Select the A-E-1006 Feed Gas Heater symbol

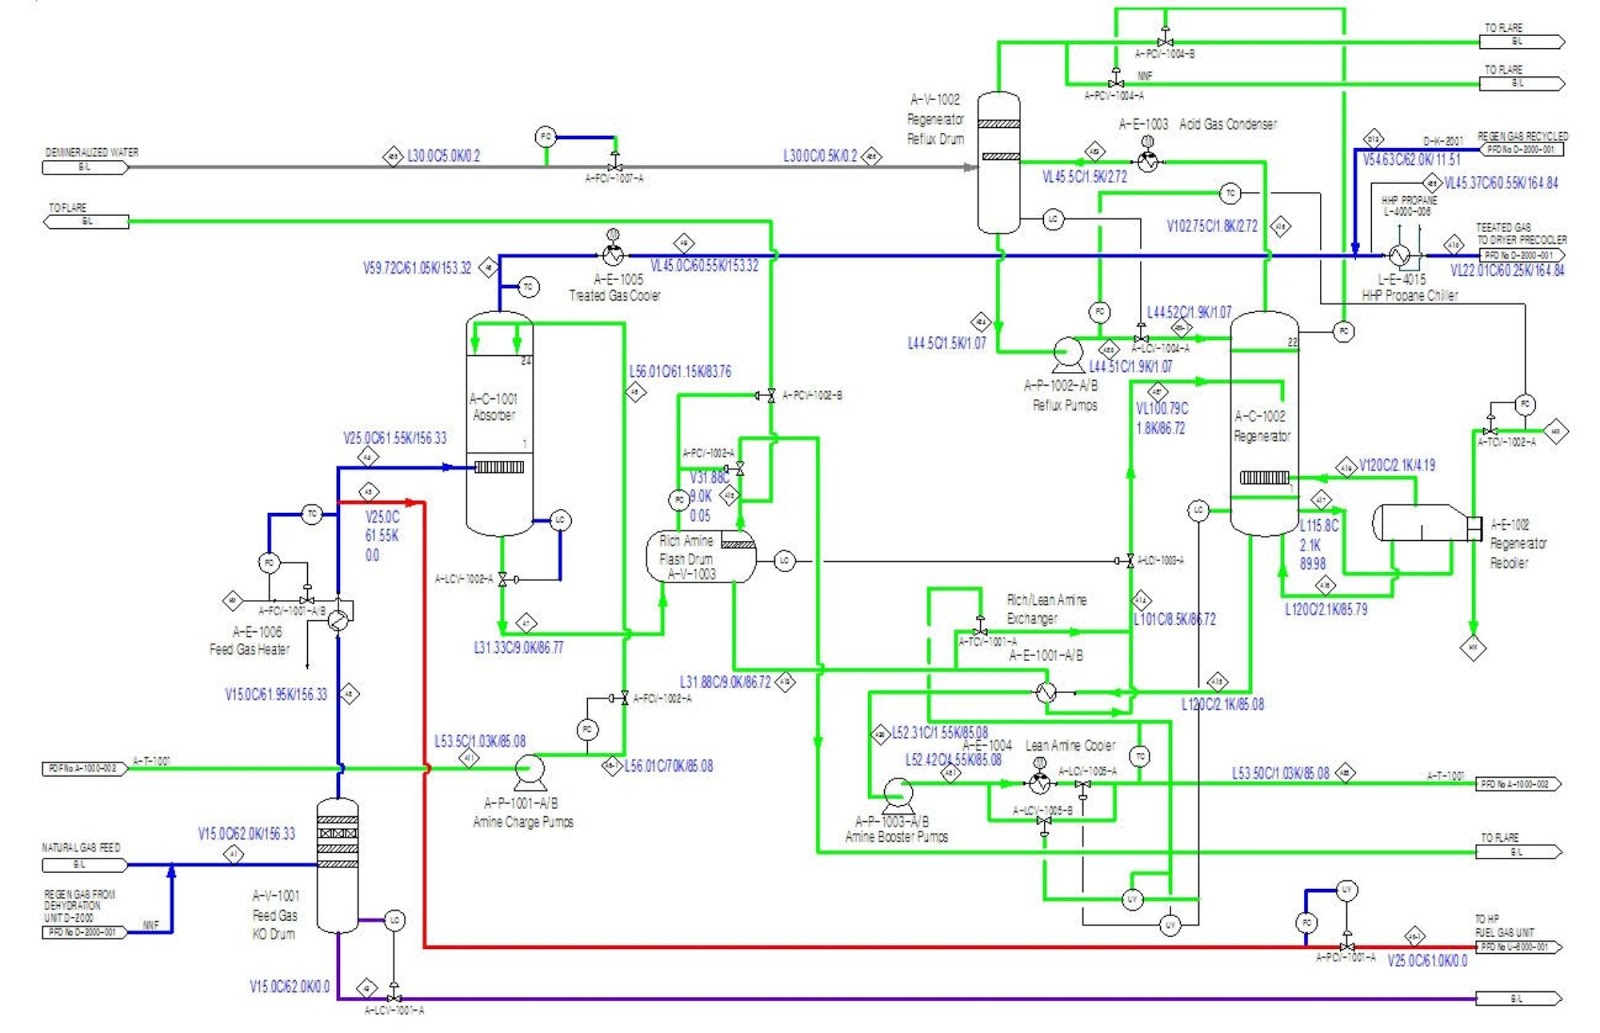coord(339,619)
